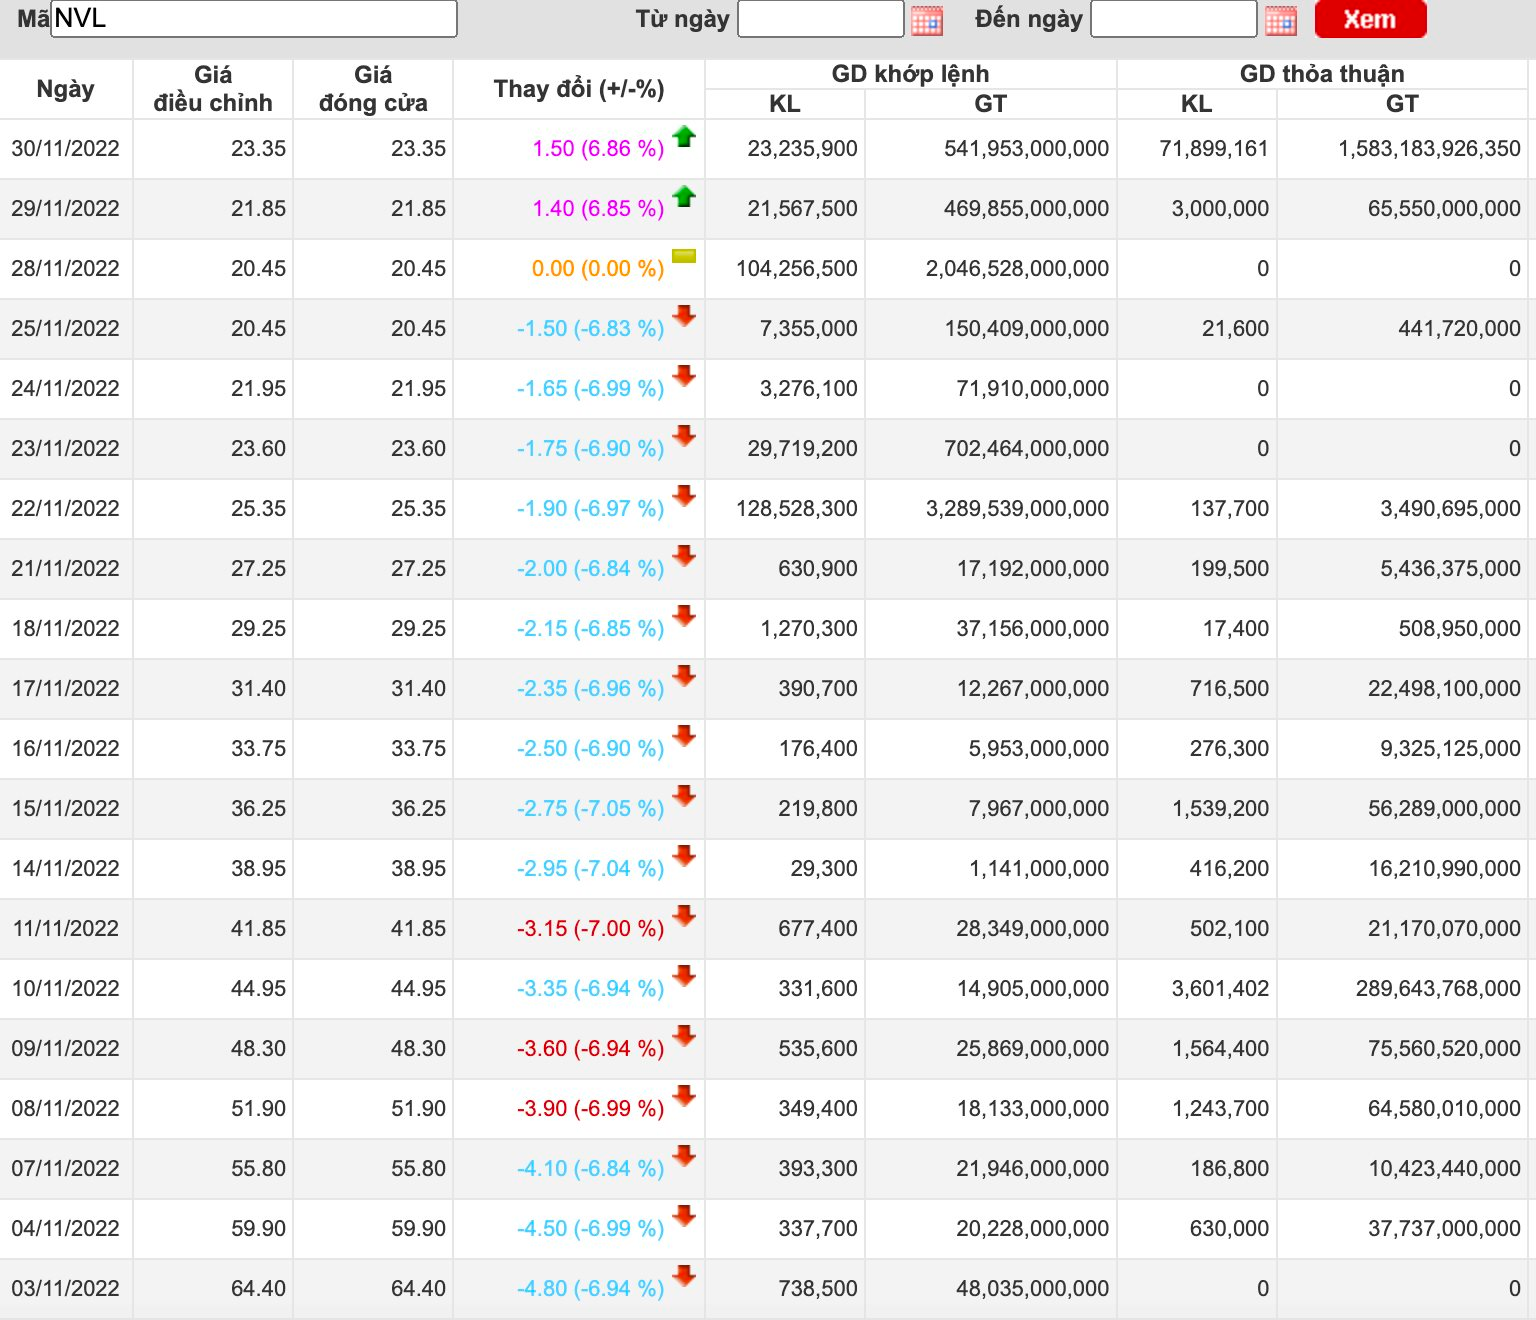
Task: Open the 'Đến ngày' calendar picker icon
Action: pos(1280,20)
